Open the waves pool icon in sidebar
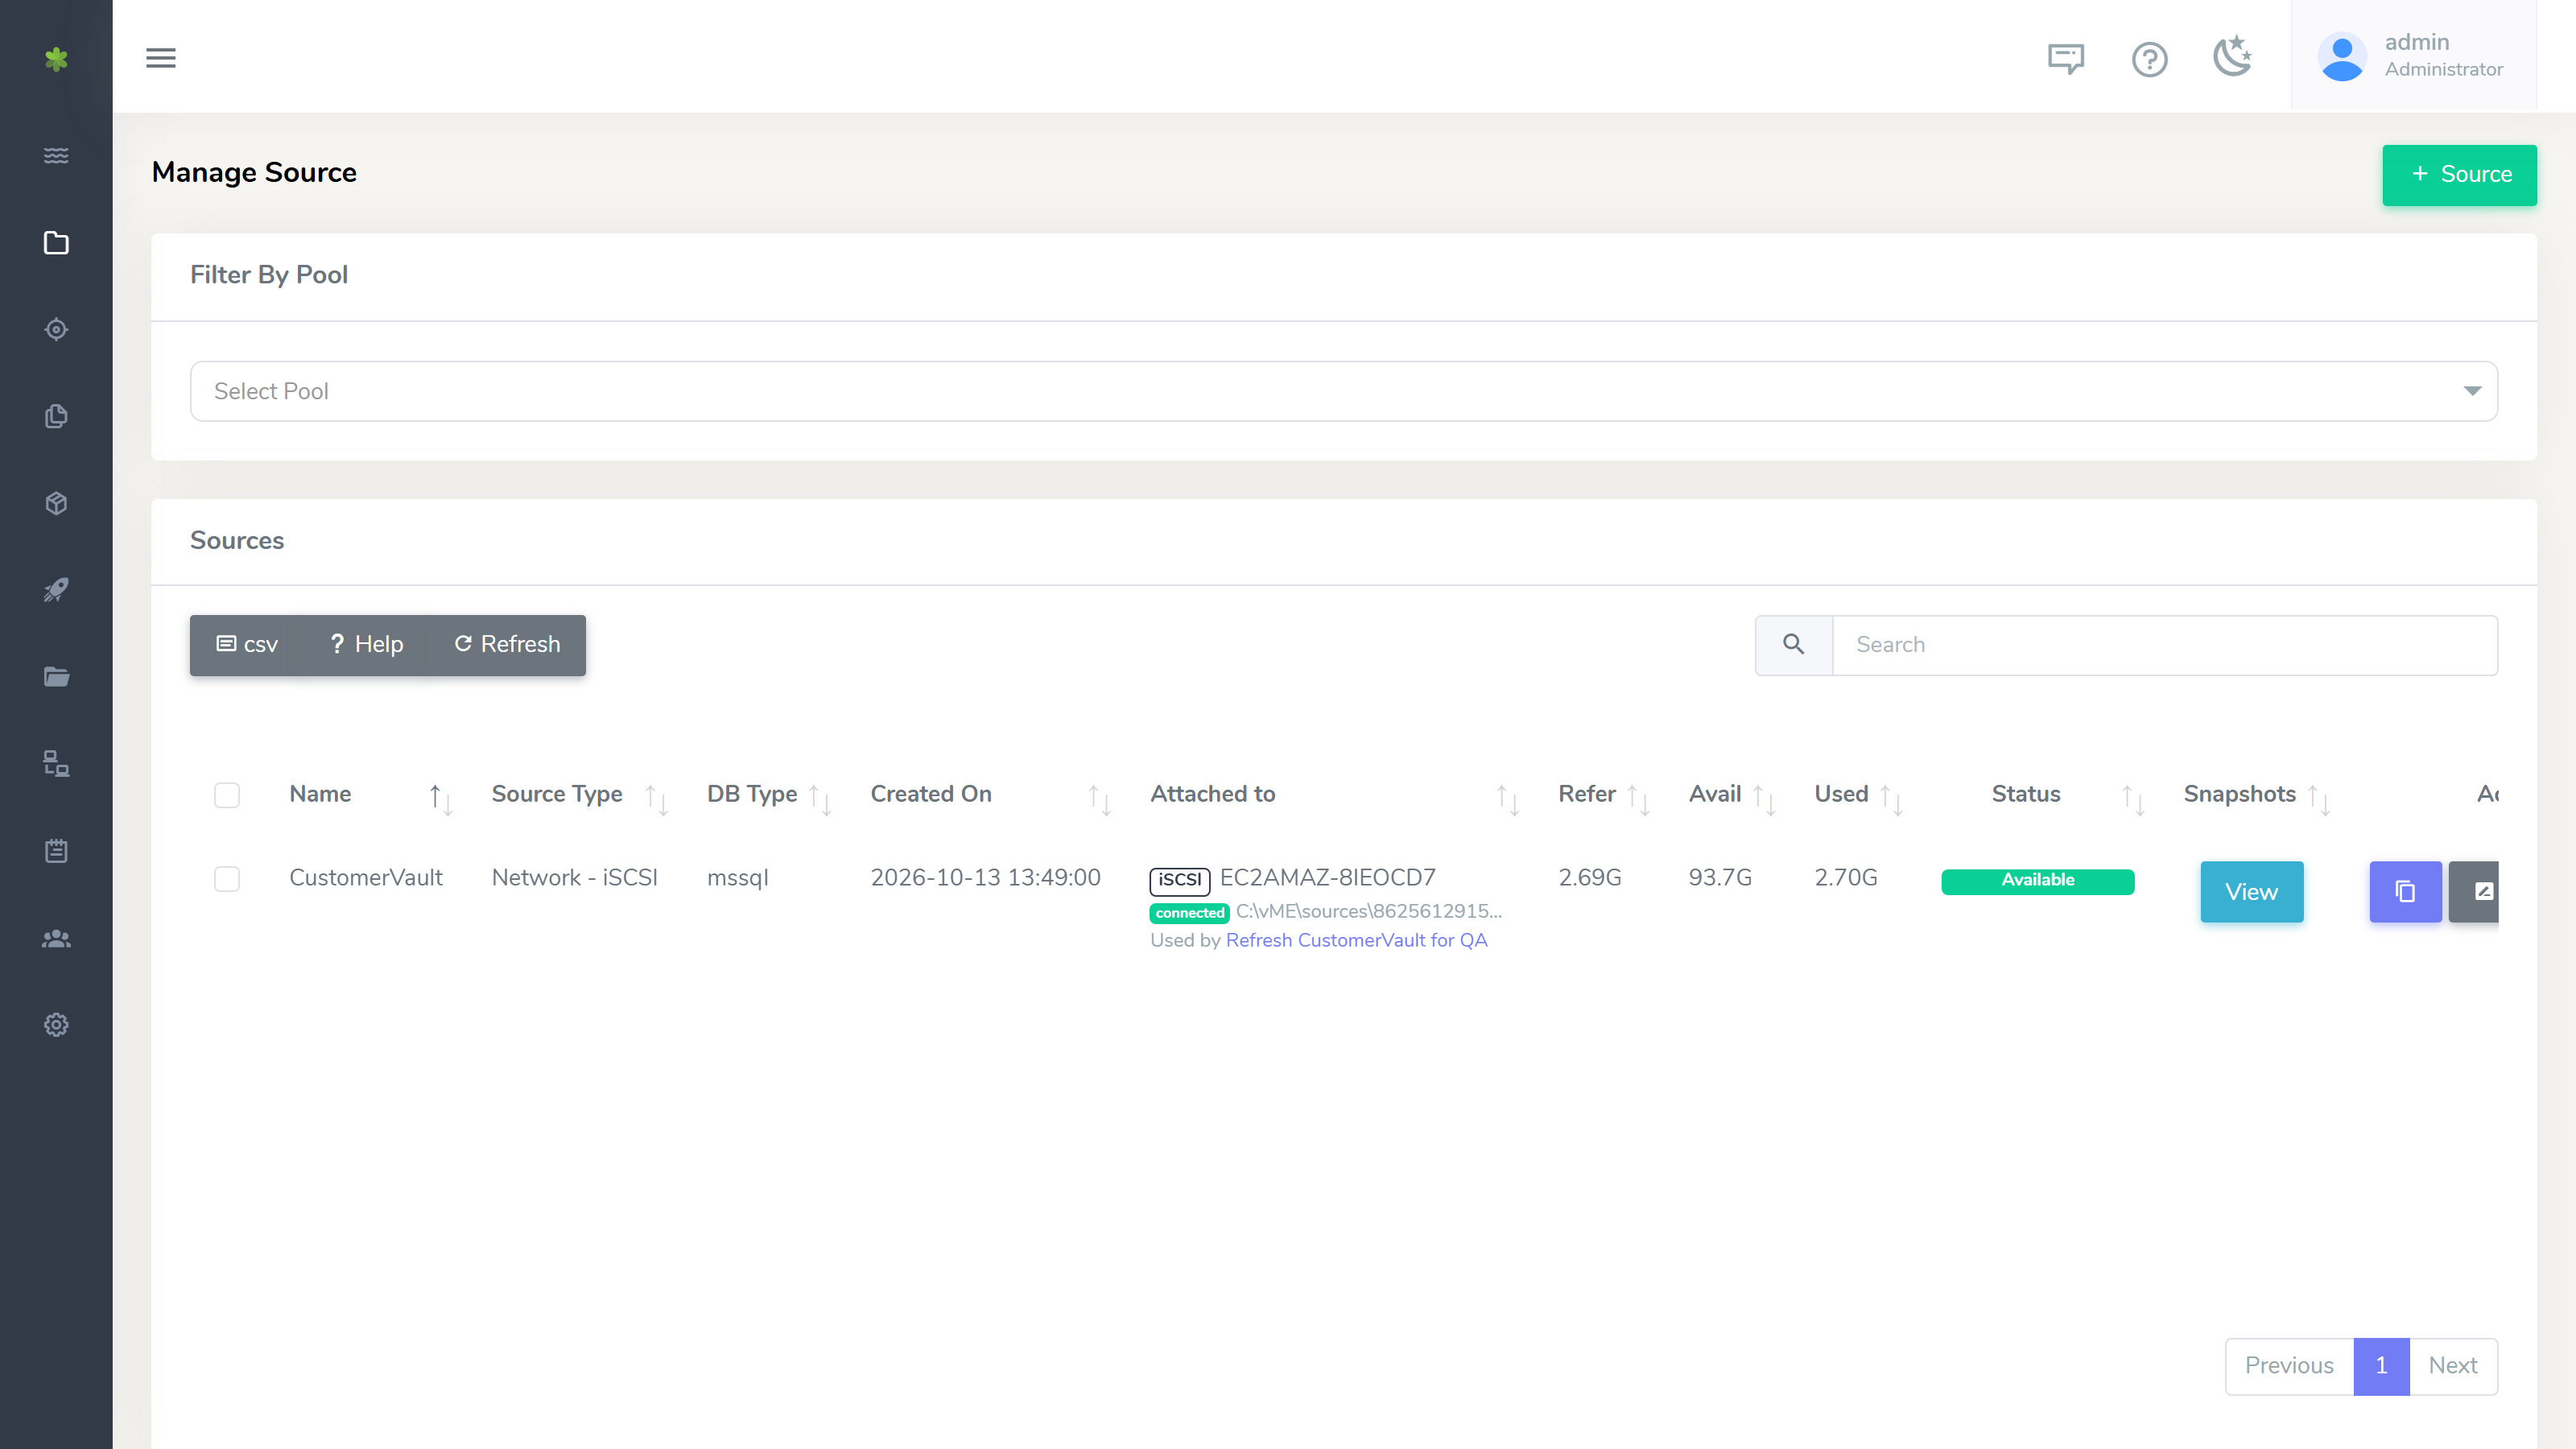 point(56,156)
